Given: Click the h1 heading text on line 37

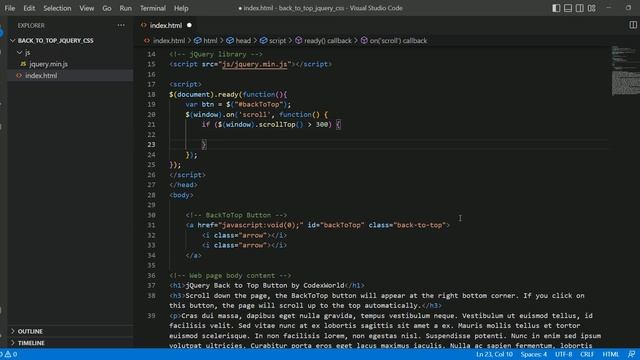Looking at the screenshot, I should click(x=264, y=285).
